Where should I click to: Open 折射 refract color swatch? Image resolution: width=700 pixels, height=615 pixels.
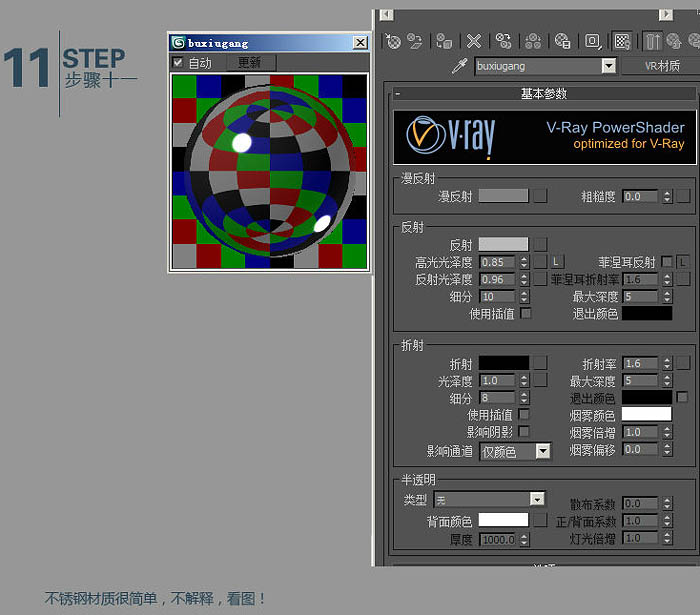coord(503,363)
